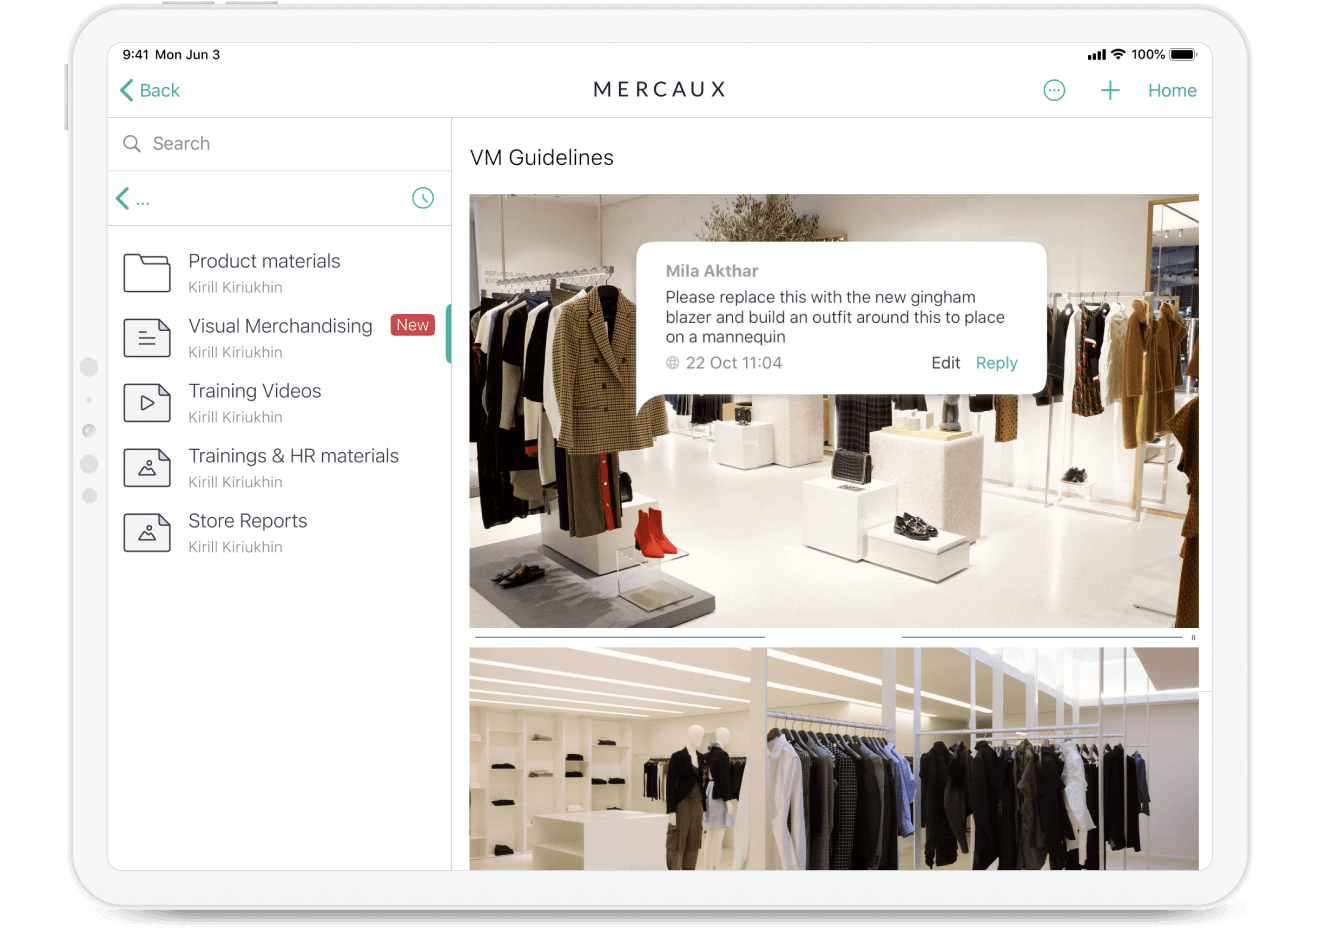This screenshot has height=932, width=1318.
Task: Open the second store photo with mannequins
Action: [833, 758]
